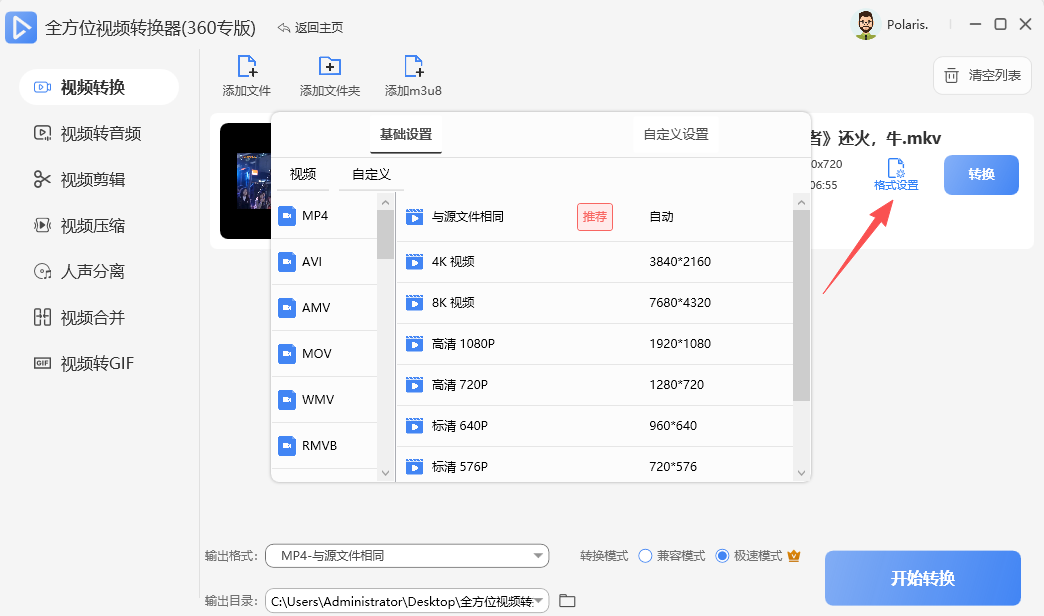
Task: Click 返回主页 at the top
Action: tap(311, 27)
